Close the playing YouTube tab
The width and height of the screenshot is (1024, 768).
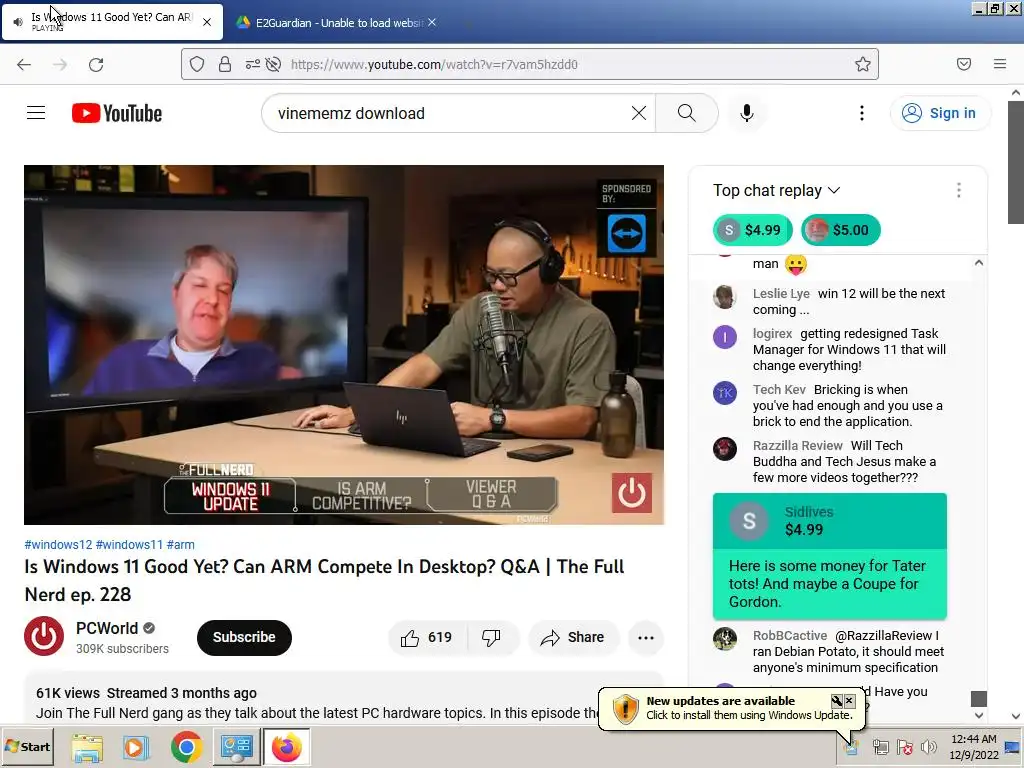pyautogui.click(x=207, y=22)
